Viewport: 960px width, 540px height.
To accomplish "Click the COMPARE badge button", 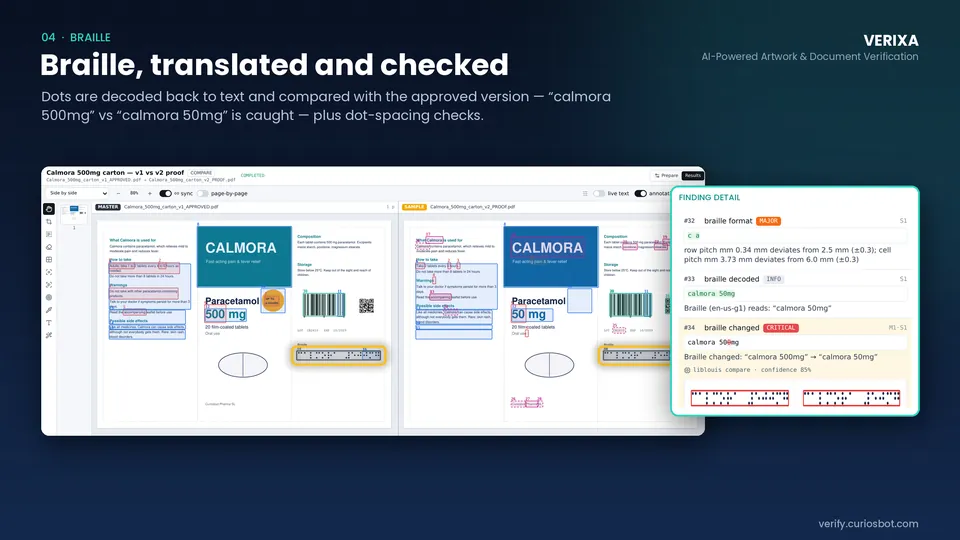I will (201, 173).
